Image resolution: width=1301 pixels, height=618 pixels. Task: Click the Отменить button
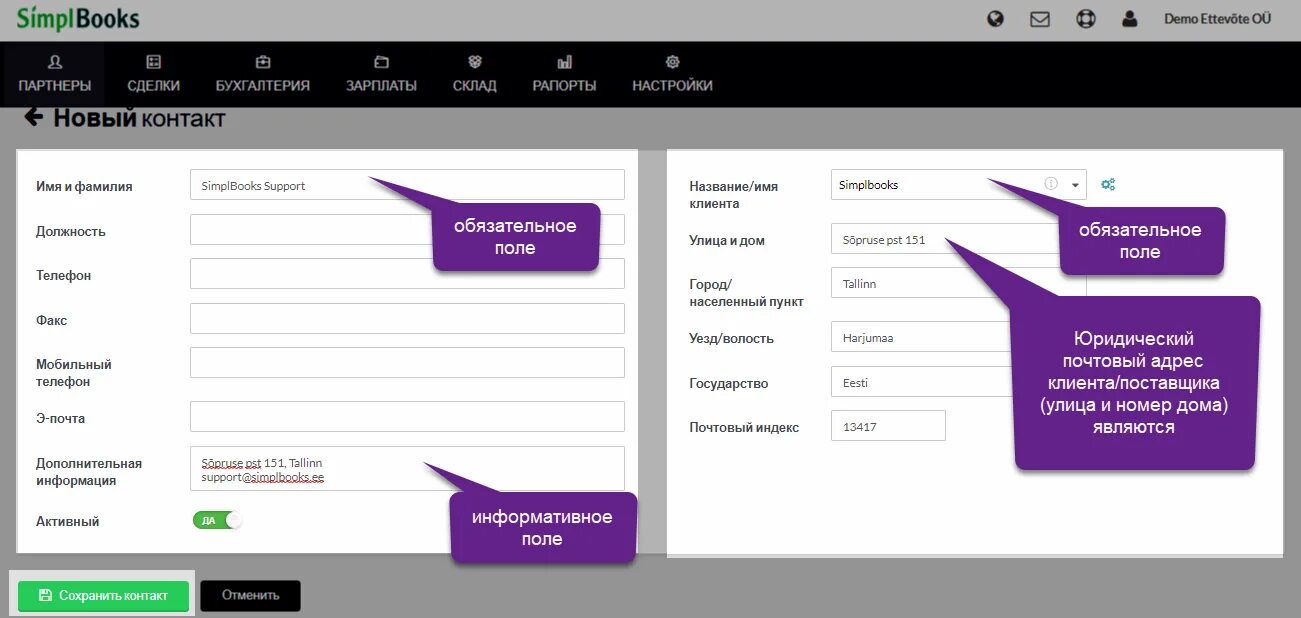250,596
